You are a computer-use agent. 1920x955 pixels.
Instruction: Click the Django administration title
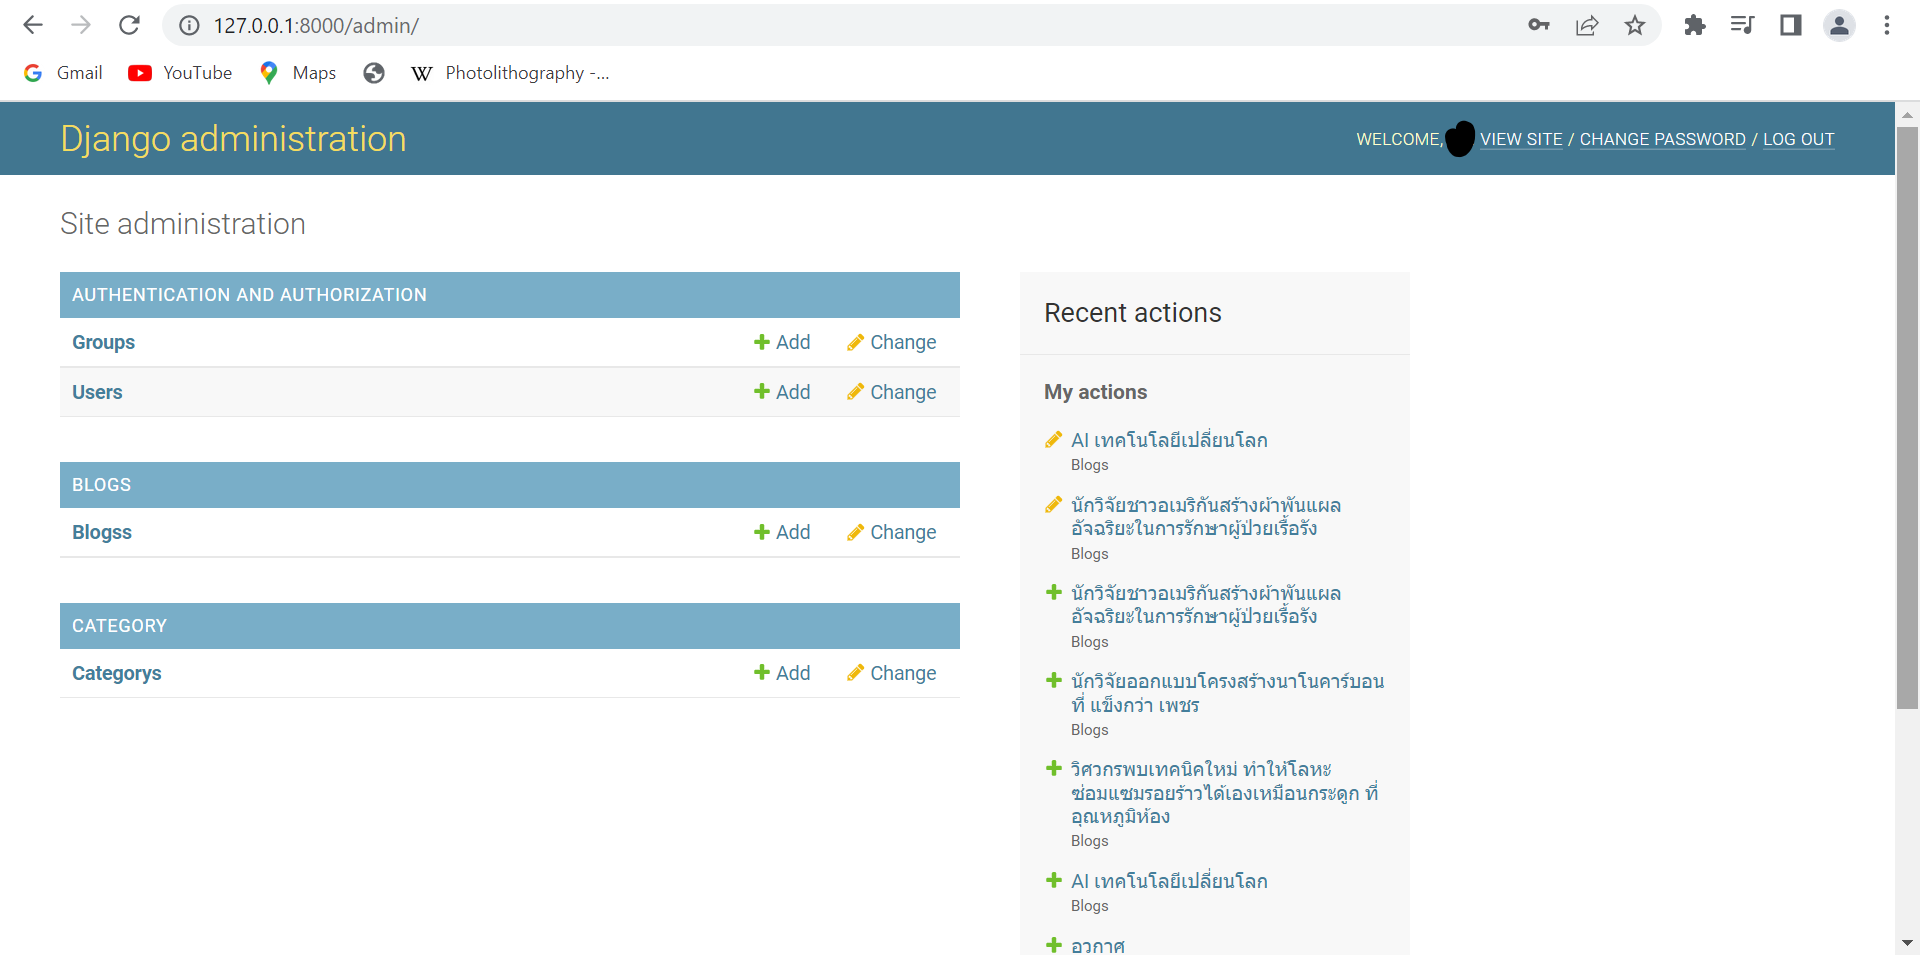[x=233, y=139]
